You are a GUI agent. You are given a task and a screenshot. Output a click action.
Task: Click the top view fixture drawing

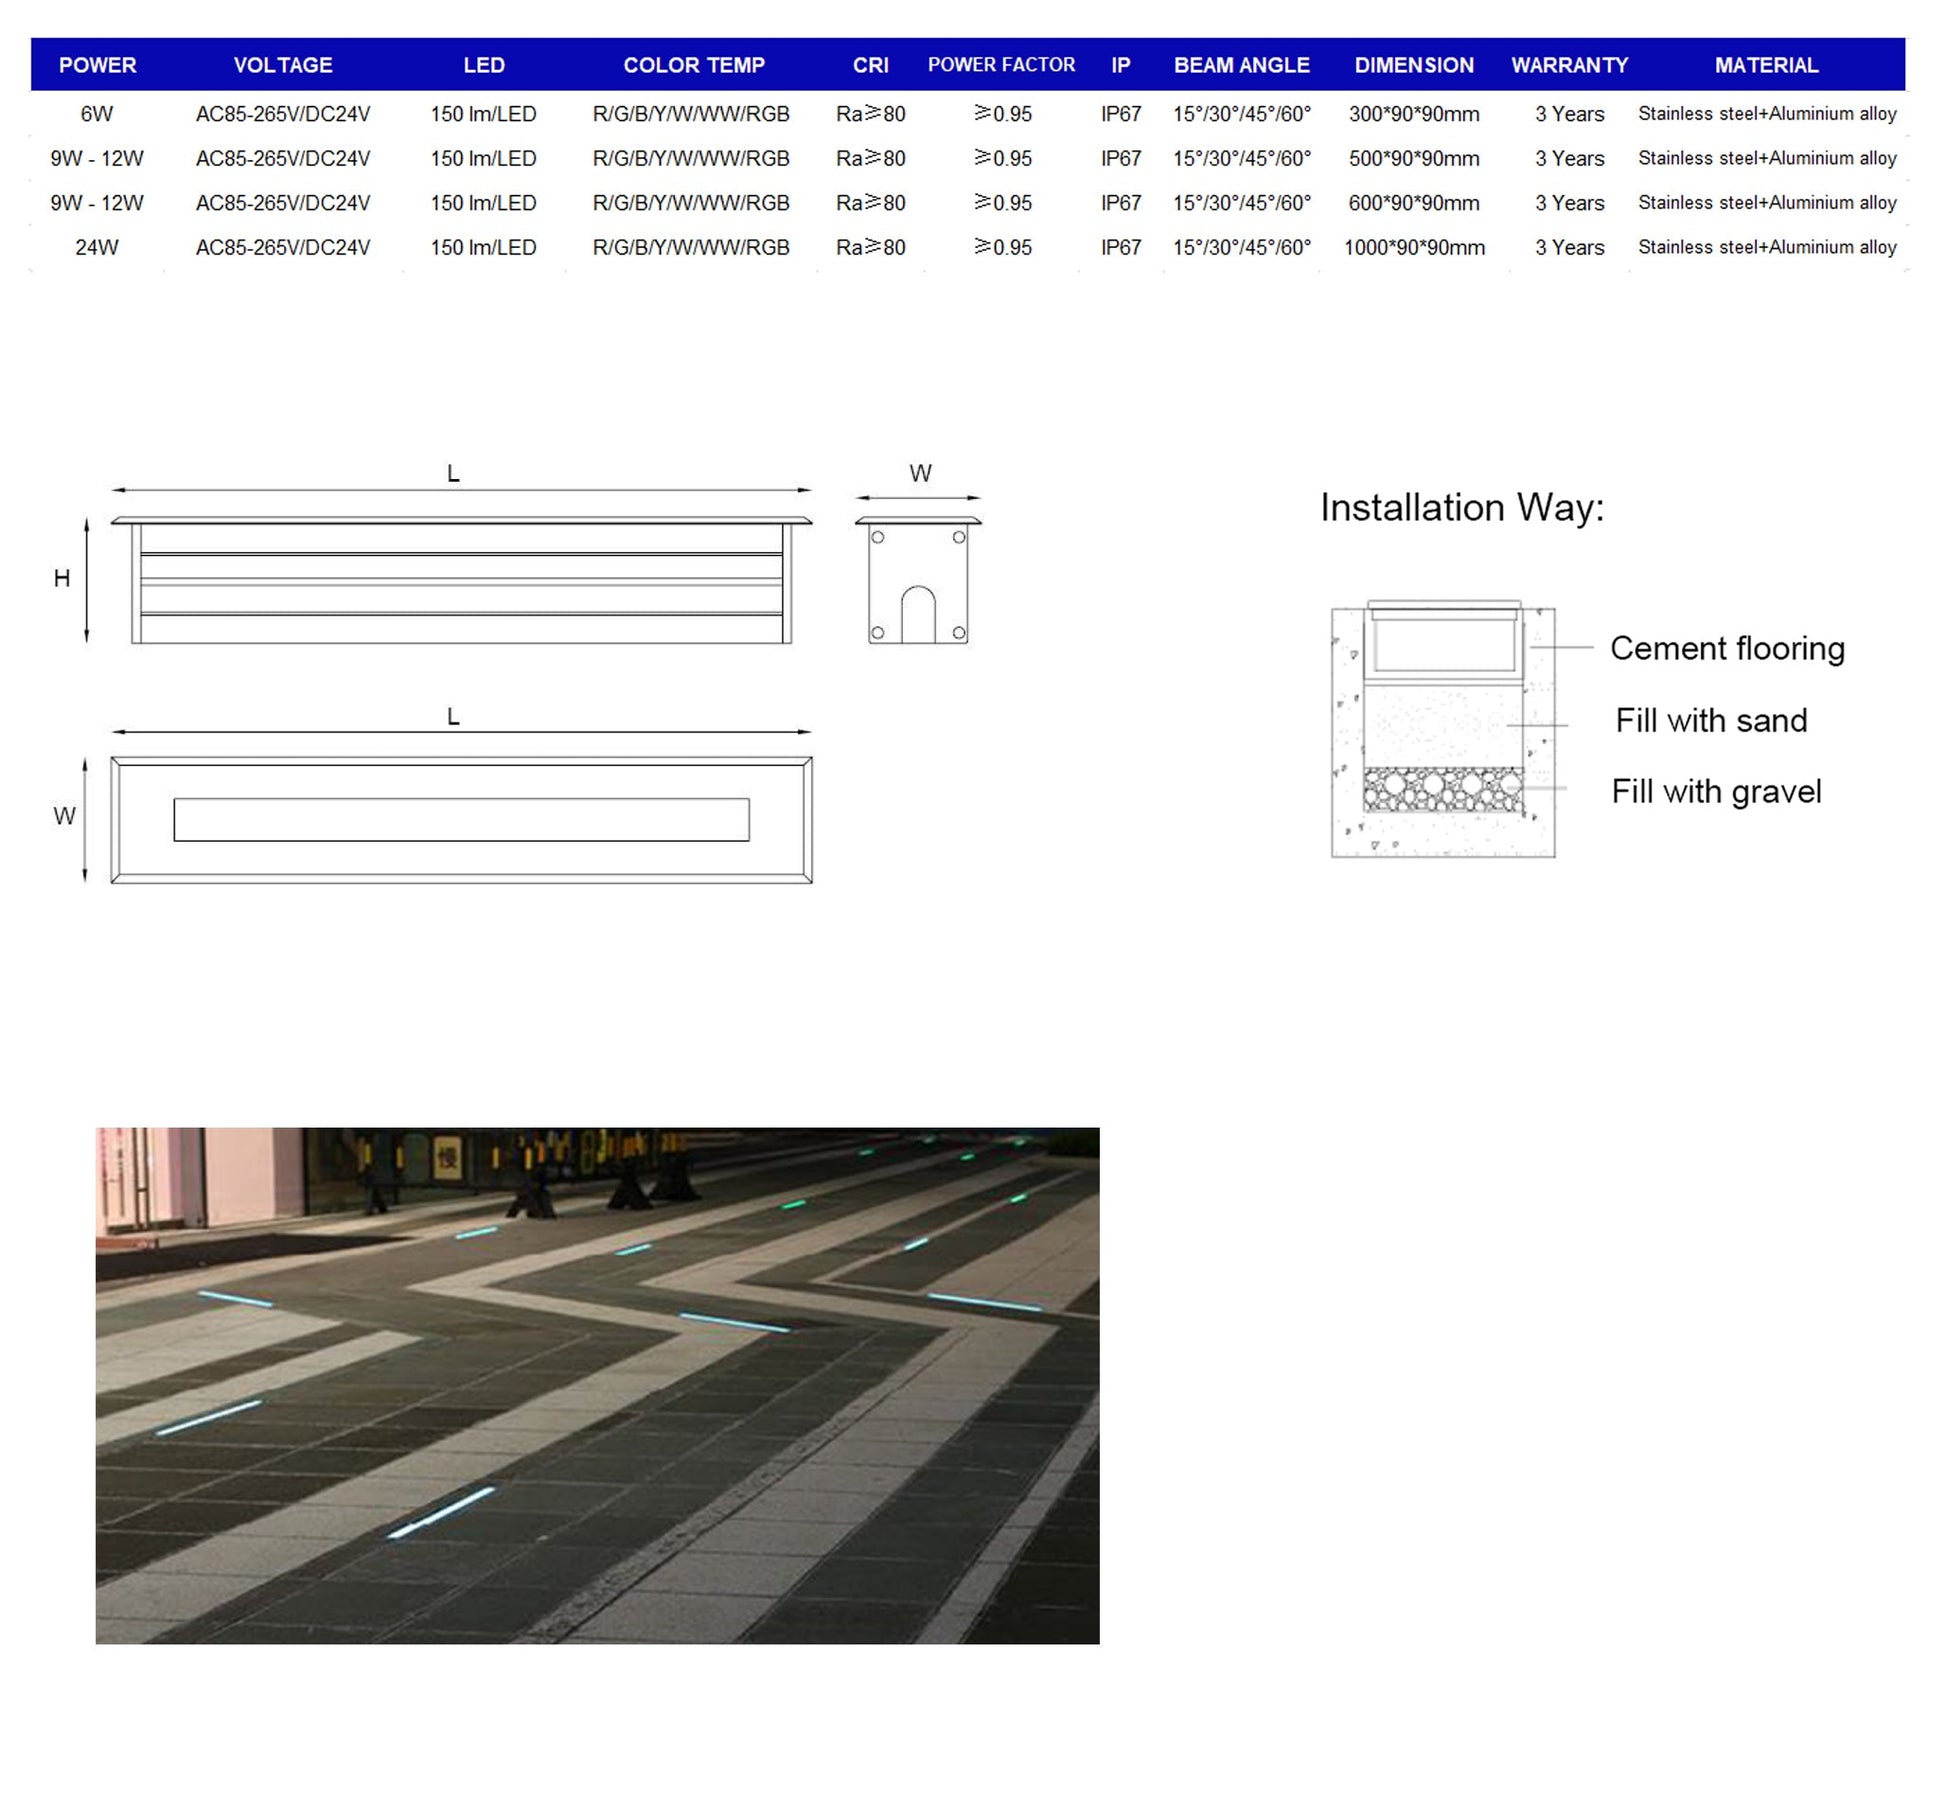tap(461, 820)
